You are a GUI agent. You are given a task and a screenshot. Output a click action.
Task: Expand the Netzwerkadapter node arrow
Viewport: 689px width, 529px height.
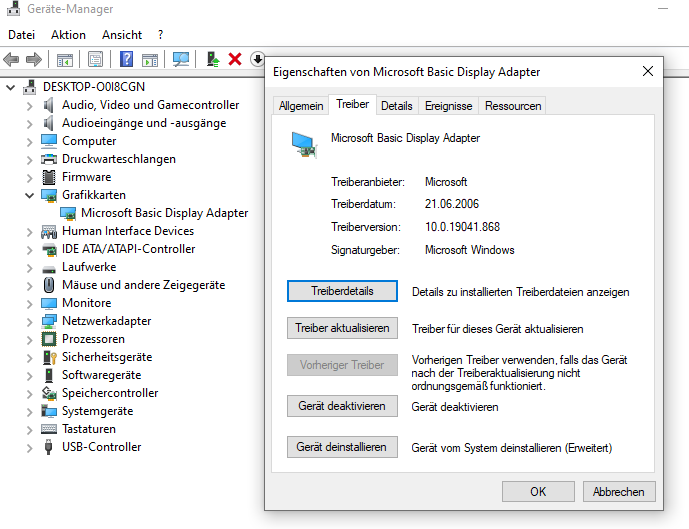tap(29, 322)
